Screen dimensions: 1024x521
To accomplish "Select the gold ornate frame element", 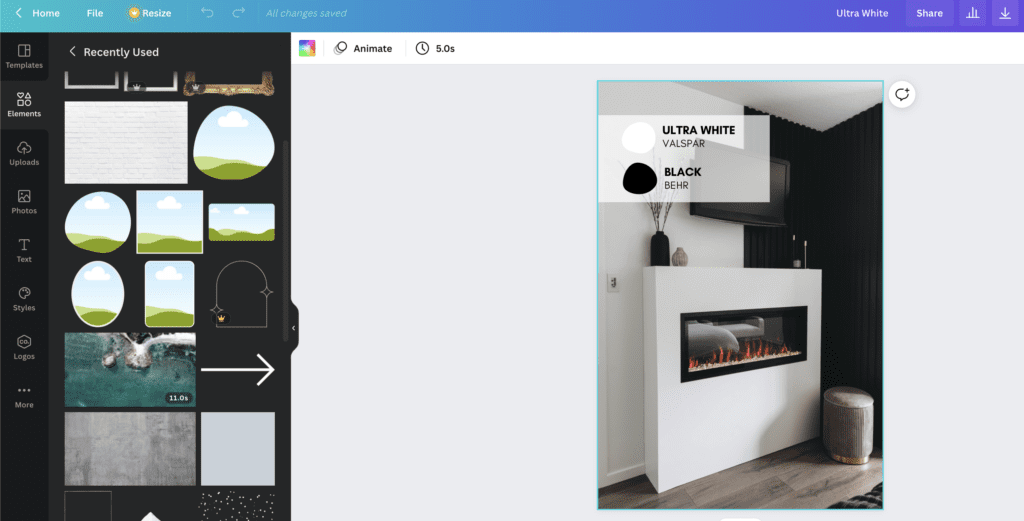I will 229,84.
